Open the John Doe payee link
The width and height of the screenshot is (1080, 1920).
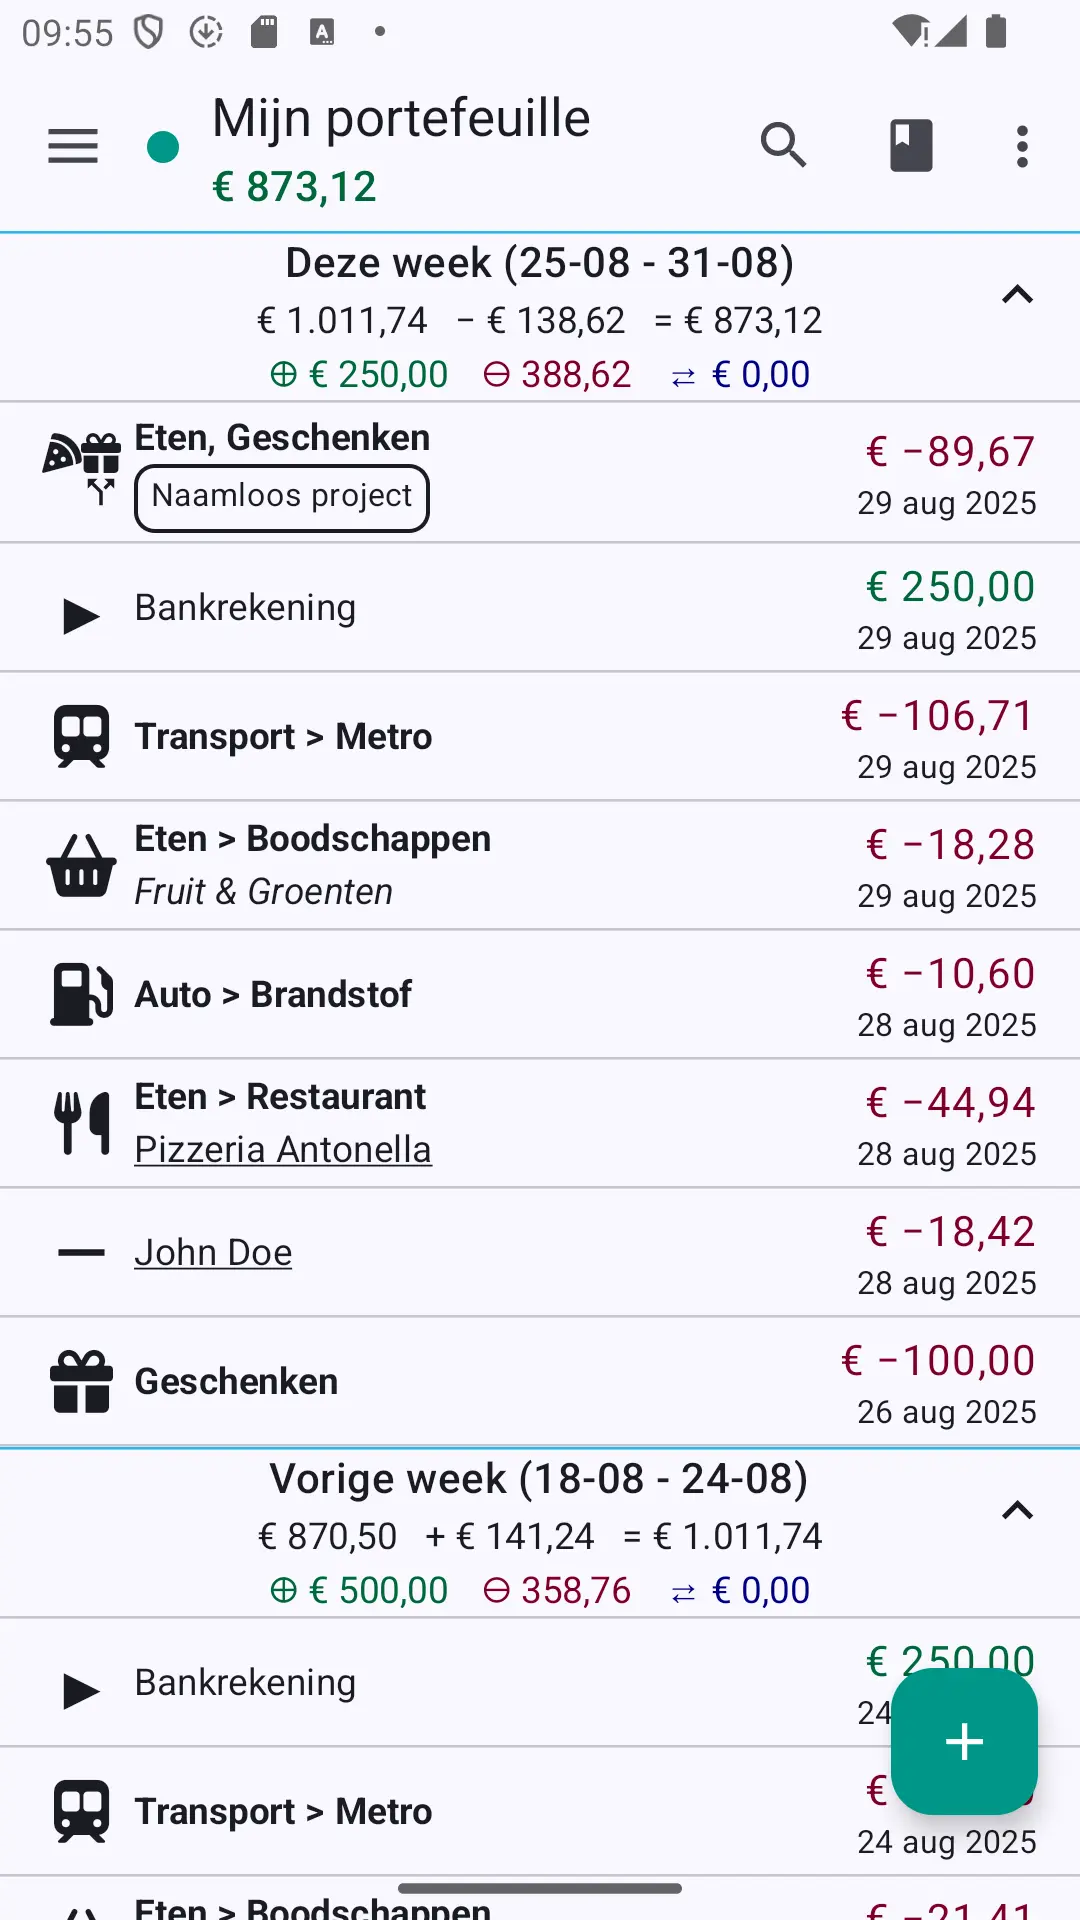[x=213, y=1253]
